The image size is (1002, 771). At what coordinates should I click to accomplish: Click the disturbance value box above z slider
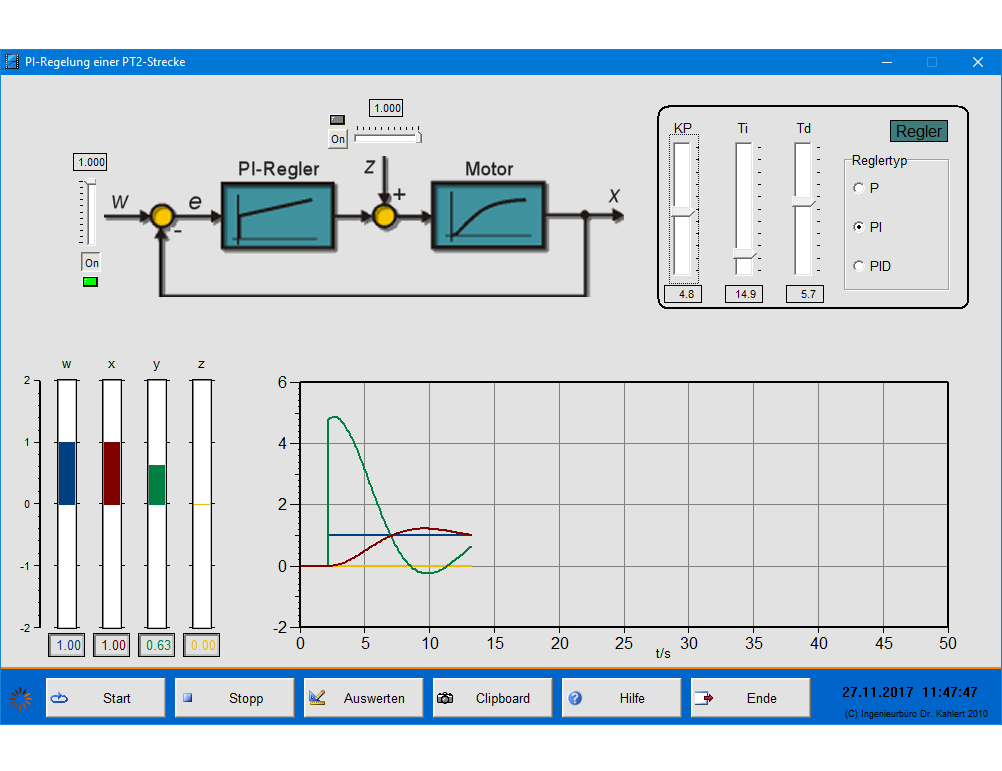point(386,108)
